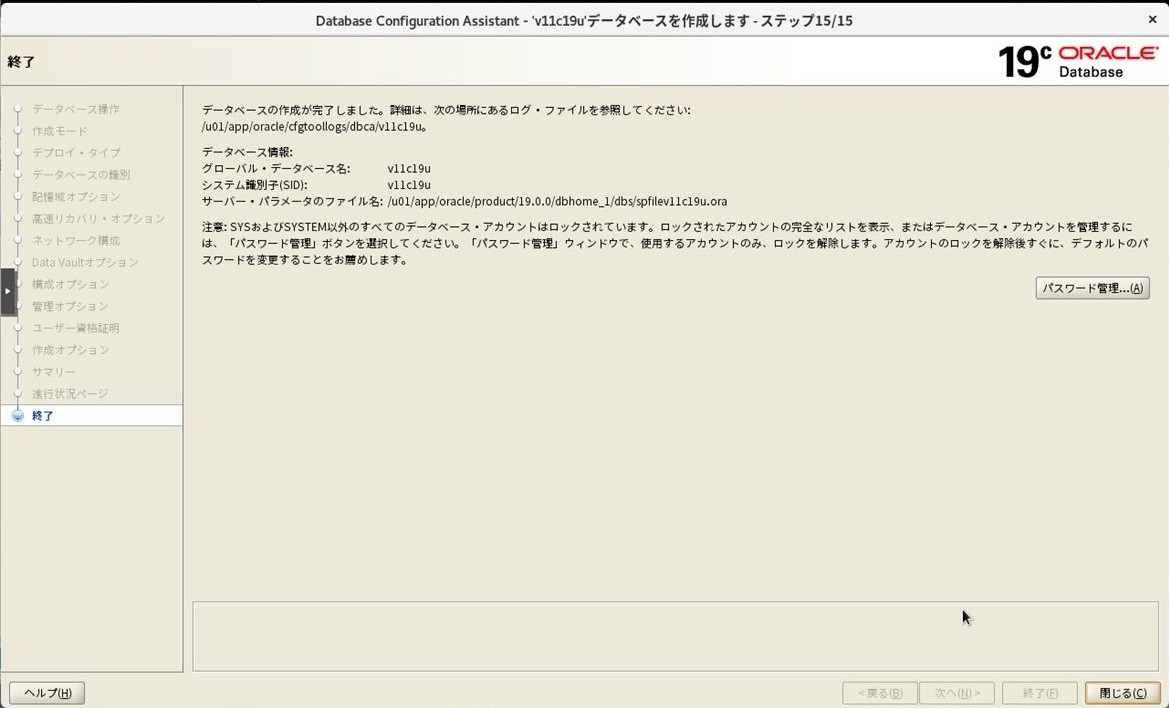Click the システム識別子(SID) value v11c19u

(409, 185)
